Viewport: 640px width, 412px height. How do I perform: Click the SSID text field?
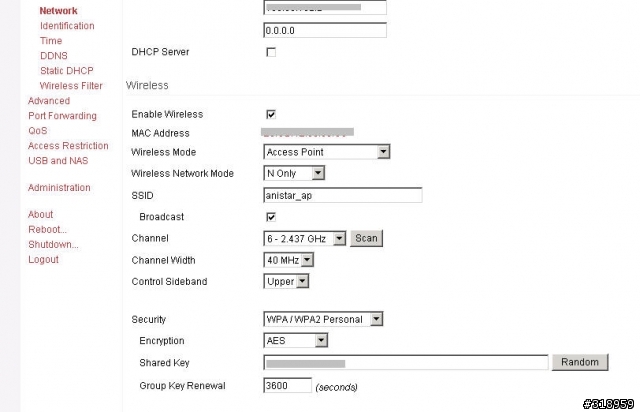pos(342,195)
